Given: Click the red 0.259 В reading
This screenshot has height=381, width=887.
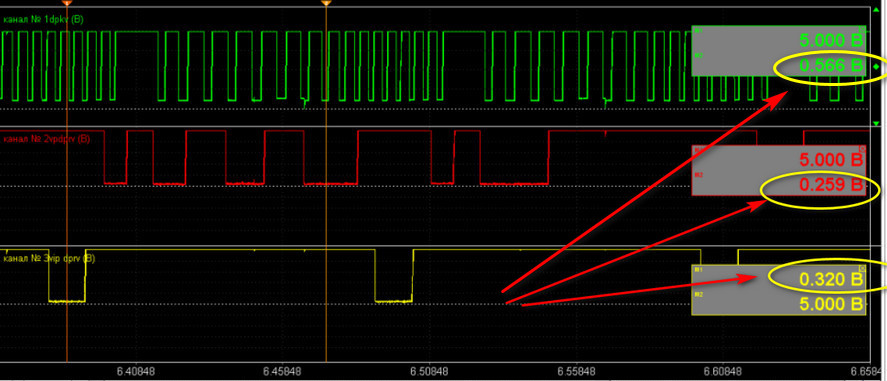Looking at the screenshot, I should (x=831, y=184).
